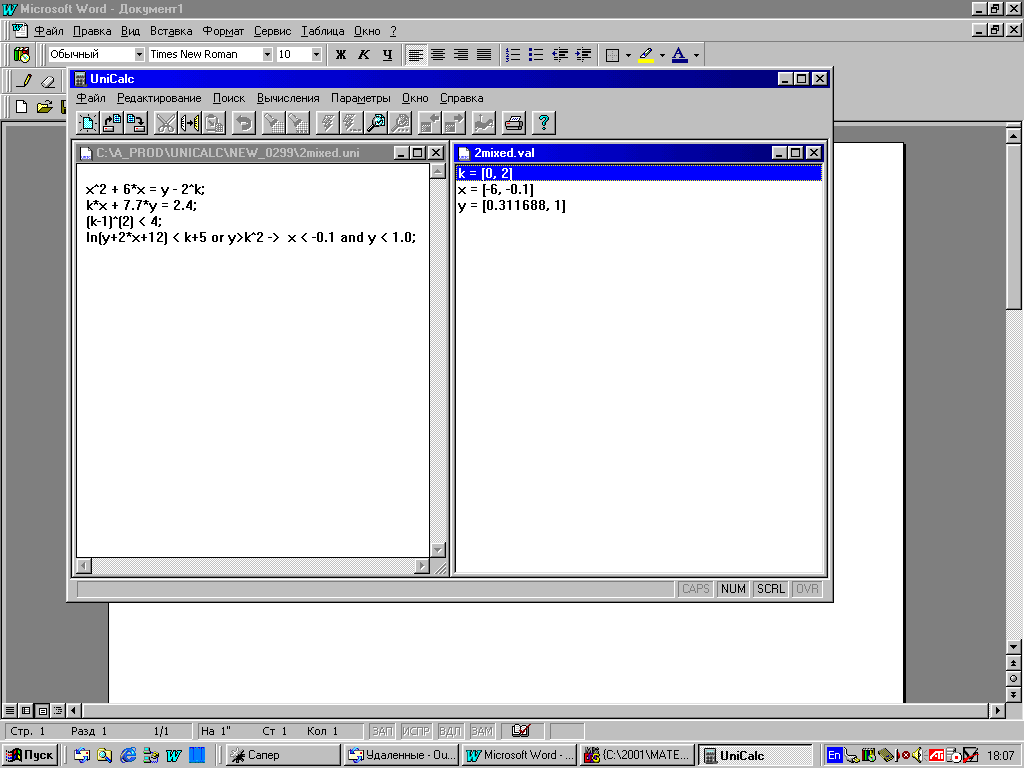Click the undo arrow icon in UniCalc
The width and height of the screenshot is (1024, 768).
[244, 123]
